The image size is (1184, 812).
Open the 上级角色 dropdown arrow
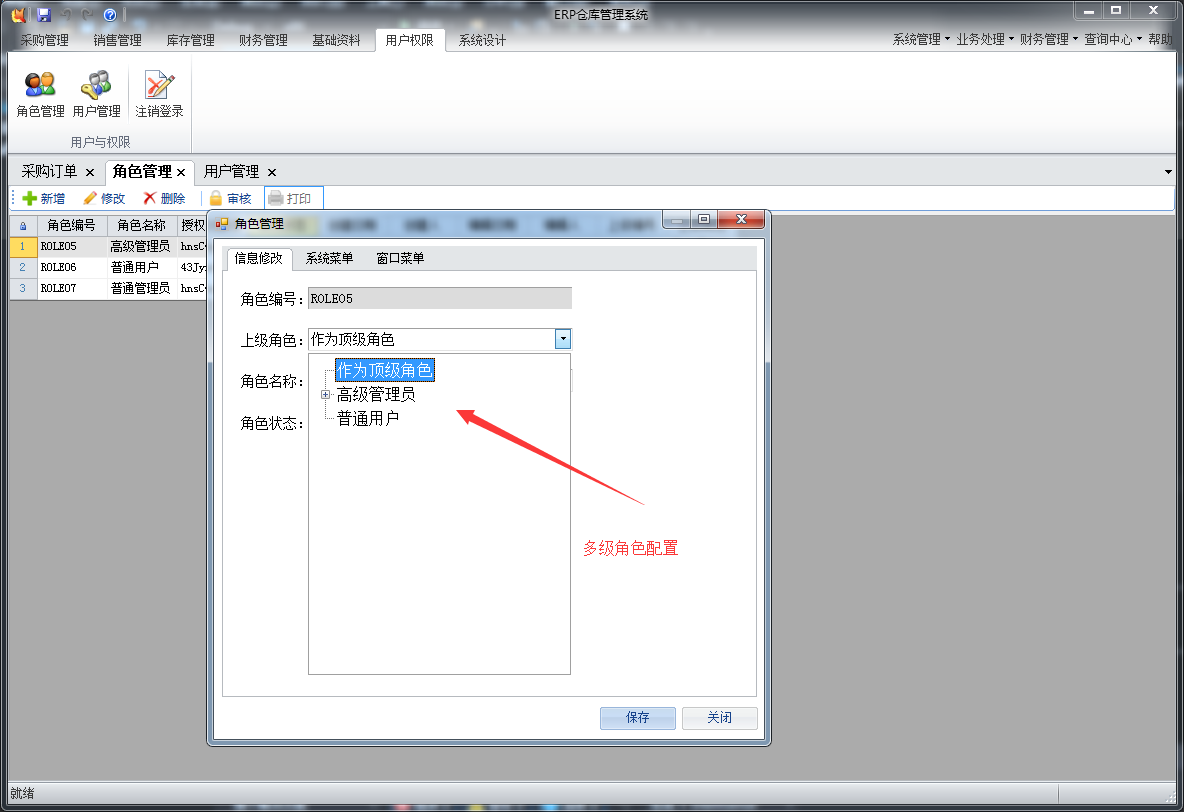pyautogui.click(x=562, y=338)
